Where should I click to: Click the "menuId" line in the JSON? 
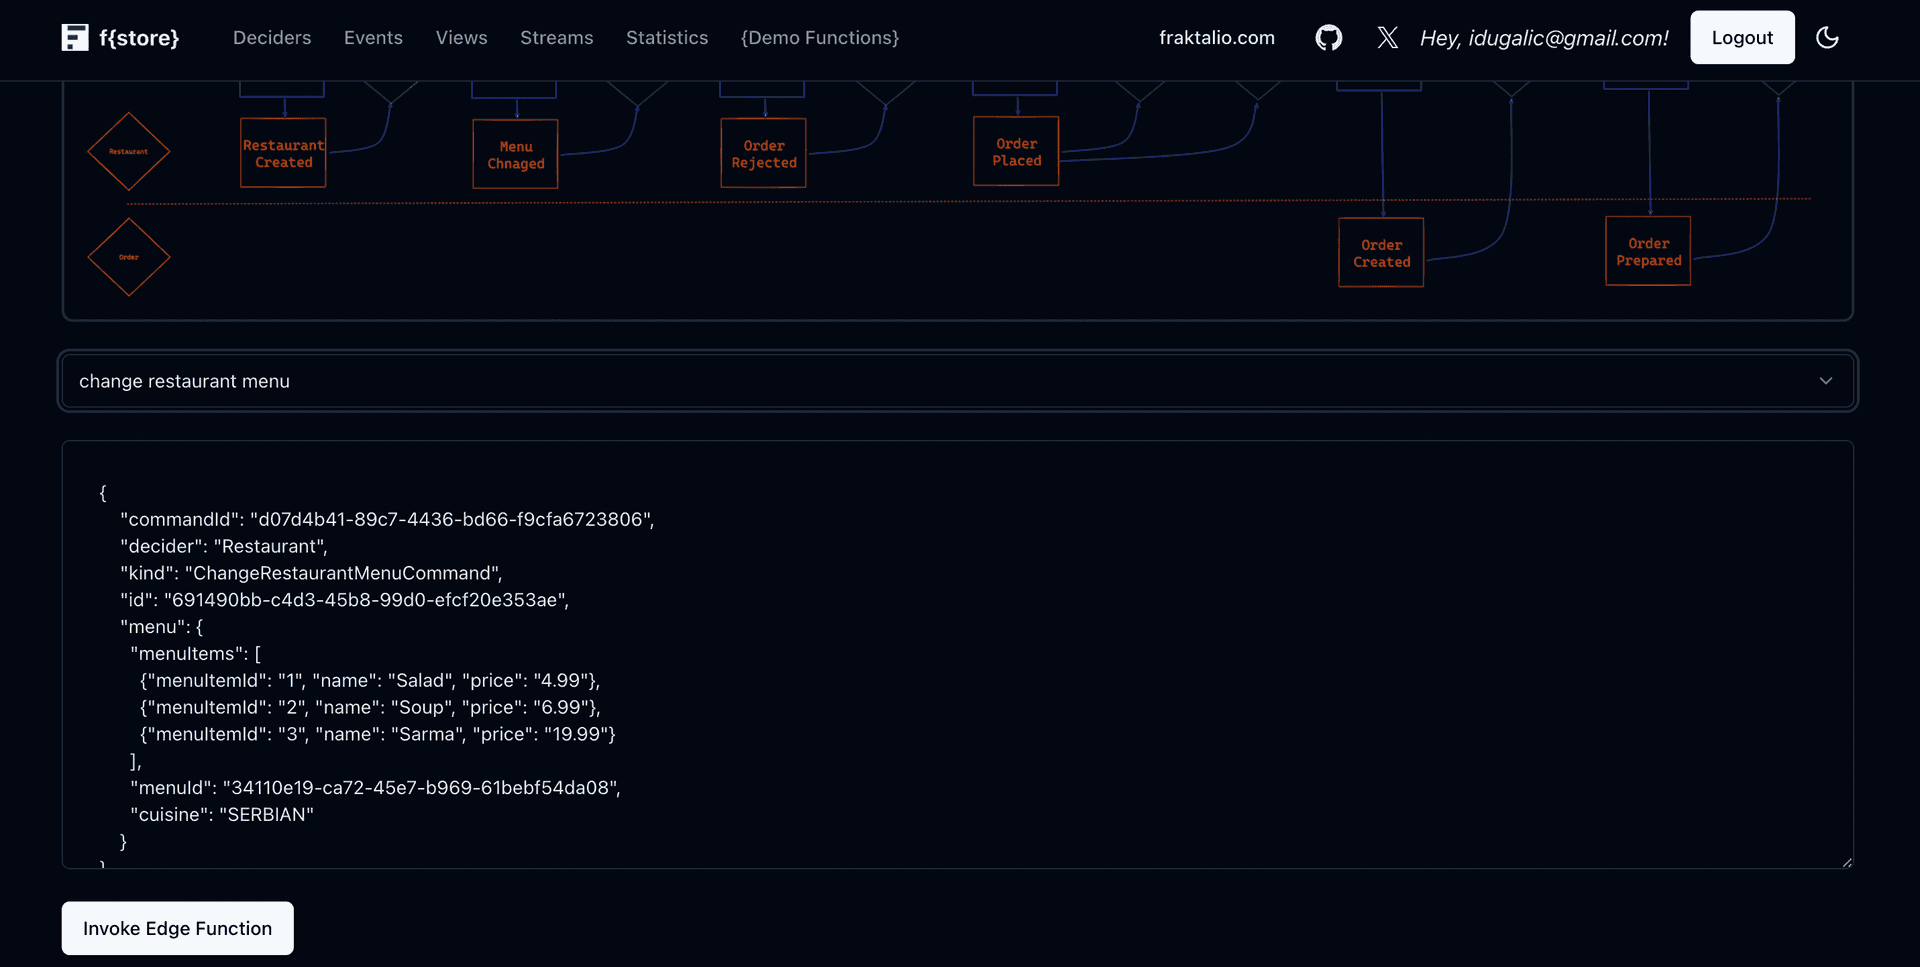click(x=375, y=788)
